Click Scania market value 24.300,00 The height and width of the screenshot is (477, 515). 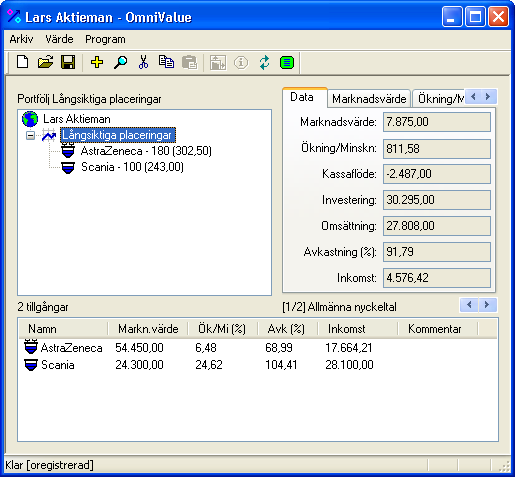pyautogui.click(x=139, y=365)
